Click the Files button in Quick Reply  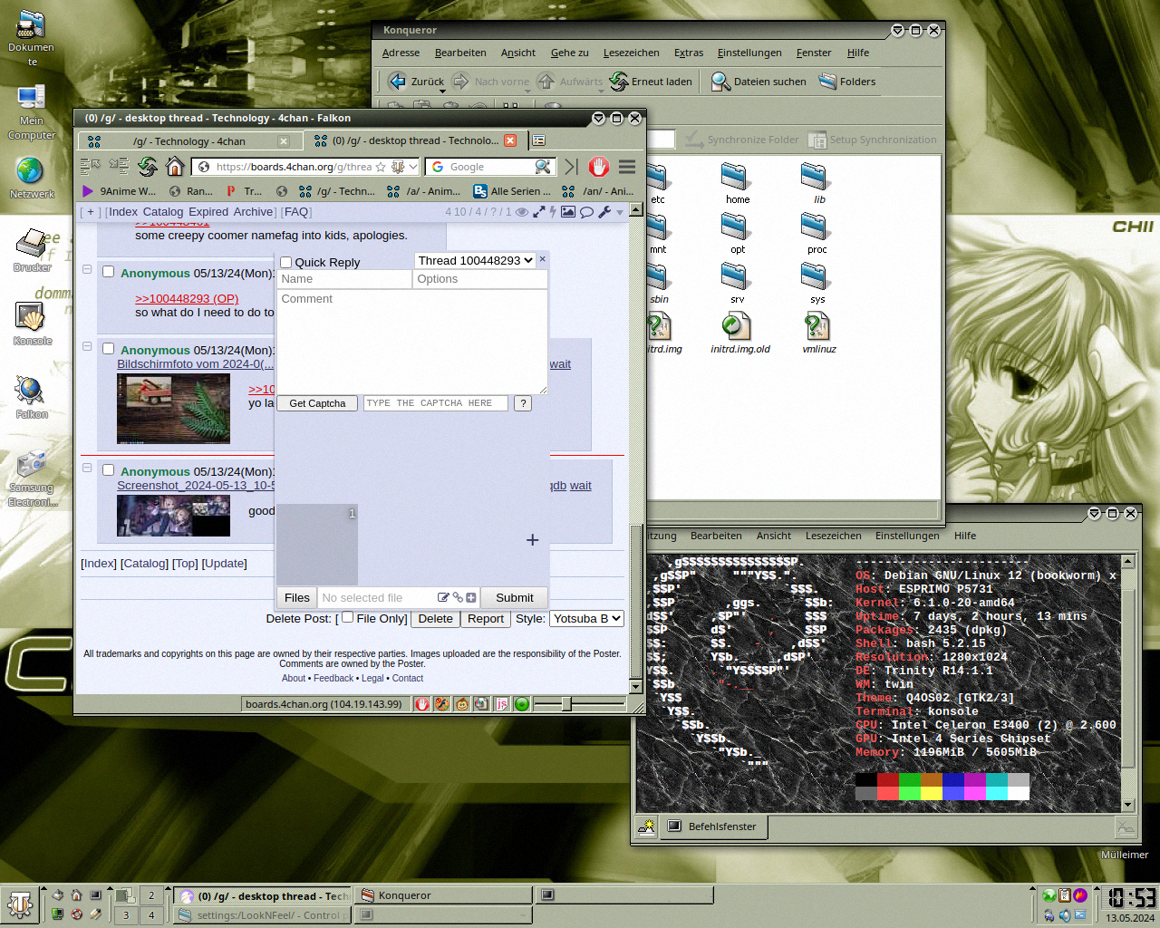pyautogui.click(x=297, y=598)
